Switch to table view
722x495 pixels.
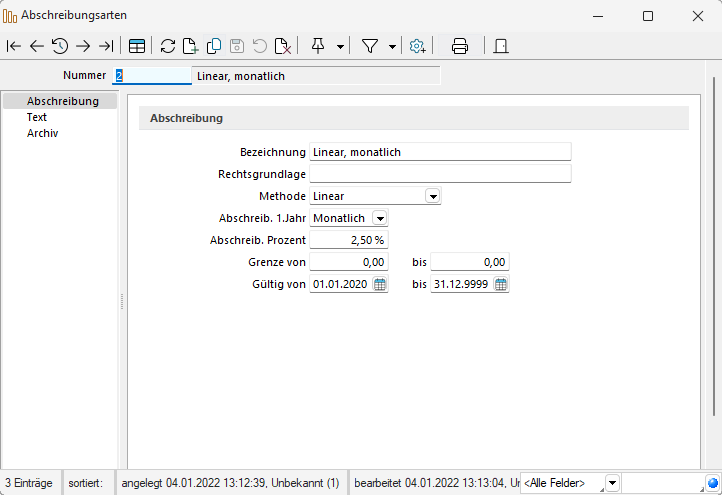[136, 46]
